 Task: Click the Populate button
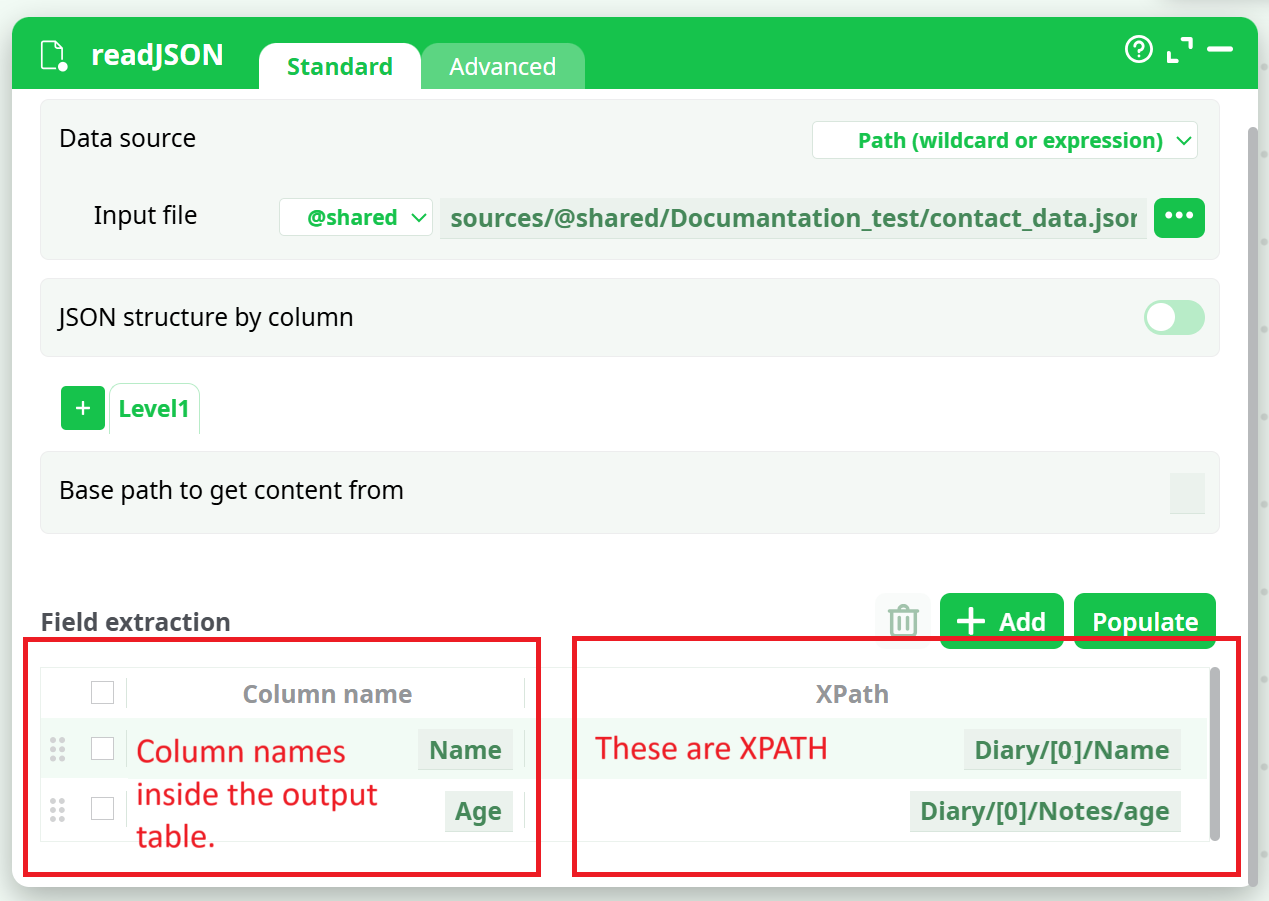pyautogui.click(x=1144, y=622)
